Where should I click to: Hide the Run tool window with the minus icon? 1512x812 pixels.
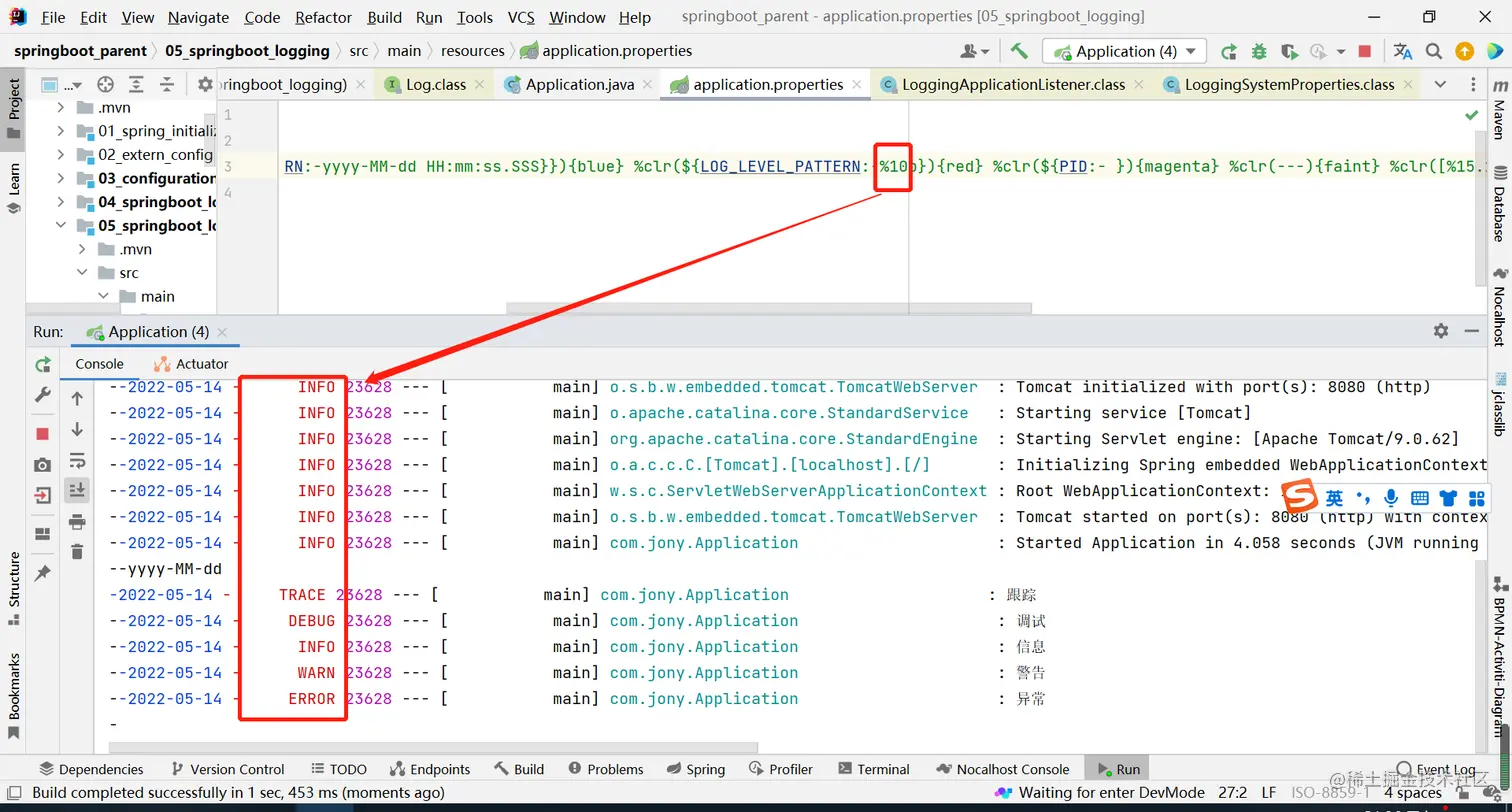pyautogui.click(x=1471, y=331)
